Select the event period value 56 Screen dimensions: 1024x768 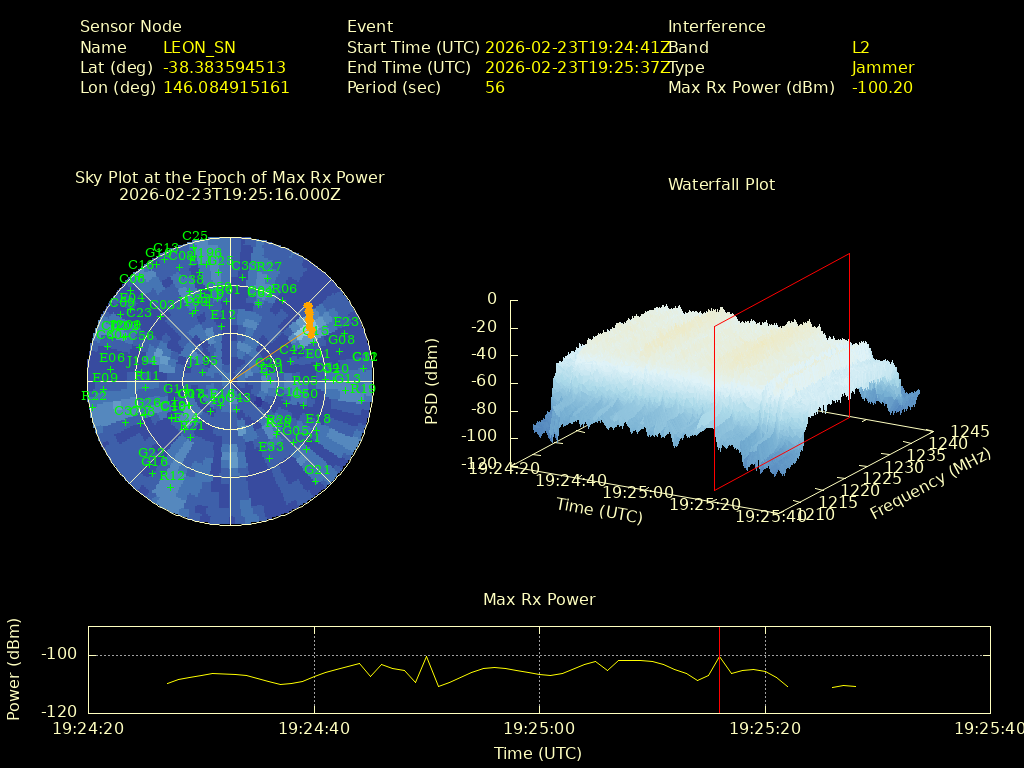coord(494,87)
